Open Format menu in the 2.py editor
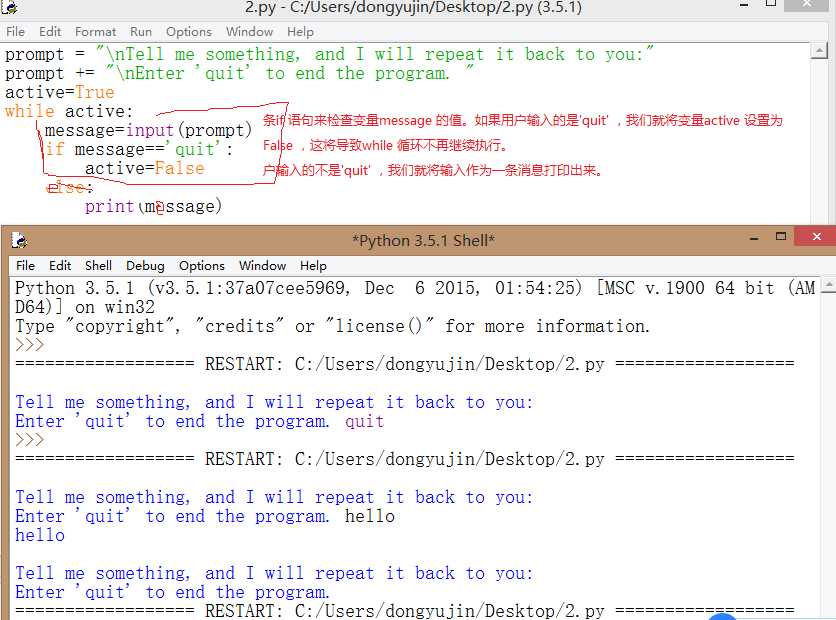Image resolution: width=836 pixels, height=620 pixels. [x=95, y=32]
